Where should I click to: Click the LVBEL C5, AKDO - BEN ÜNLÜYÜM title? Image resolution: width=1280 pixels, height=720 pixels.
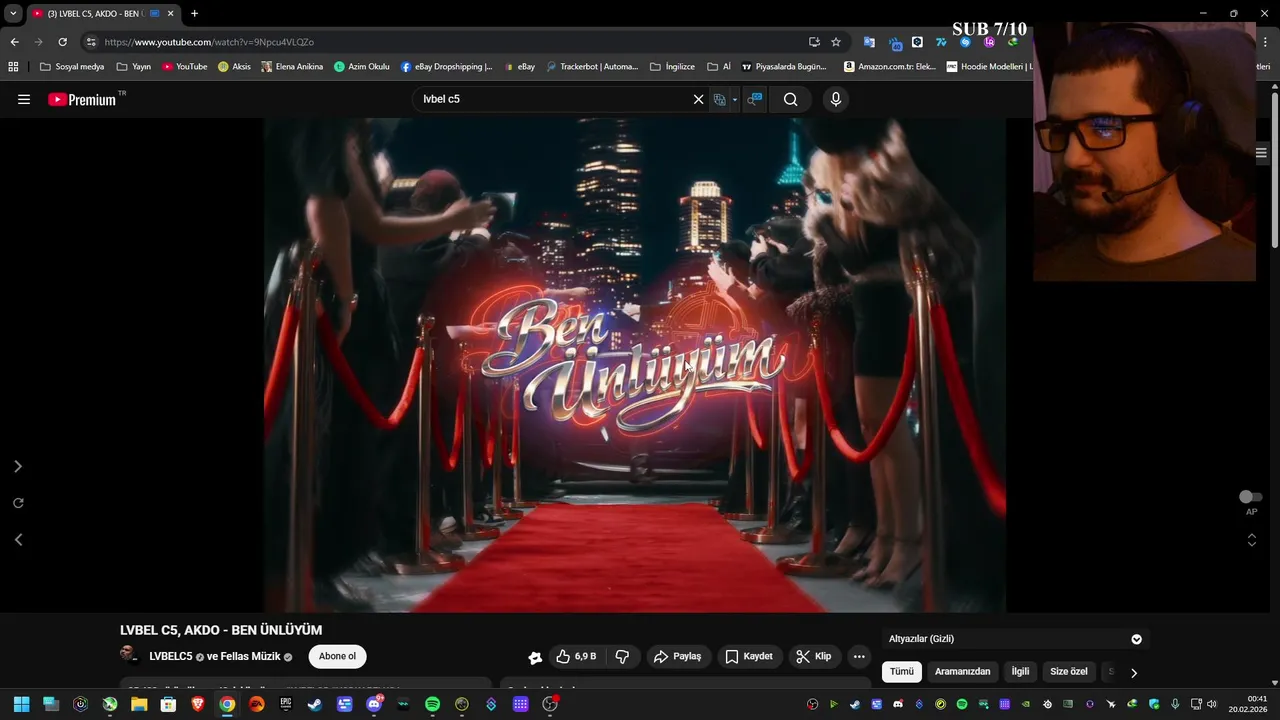pos(221,630)
